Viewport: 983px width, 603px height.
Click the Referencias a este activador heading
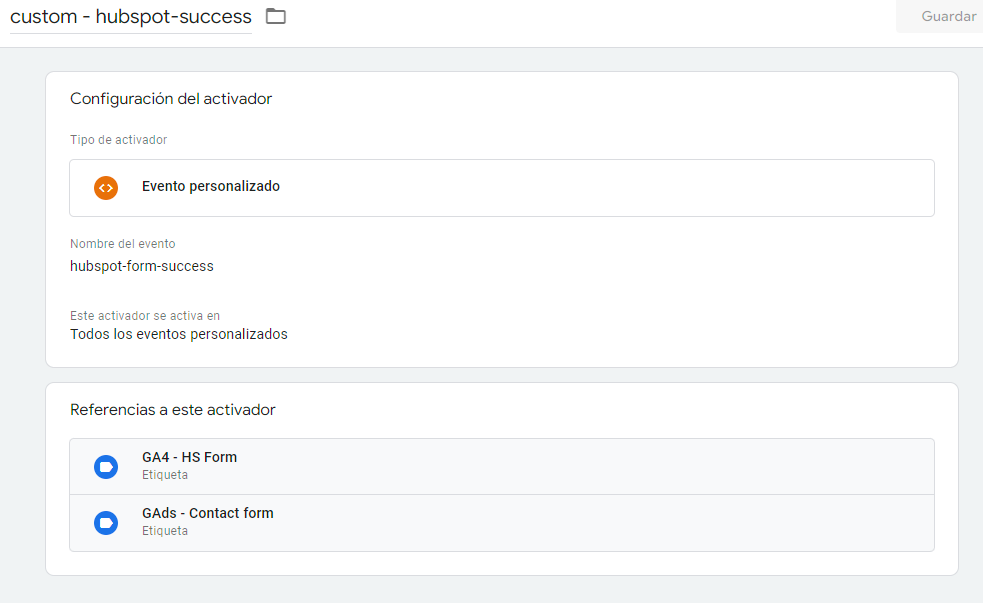(173, 410)
